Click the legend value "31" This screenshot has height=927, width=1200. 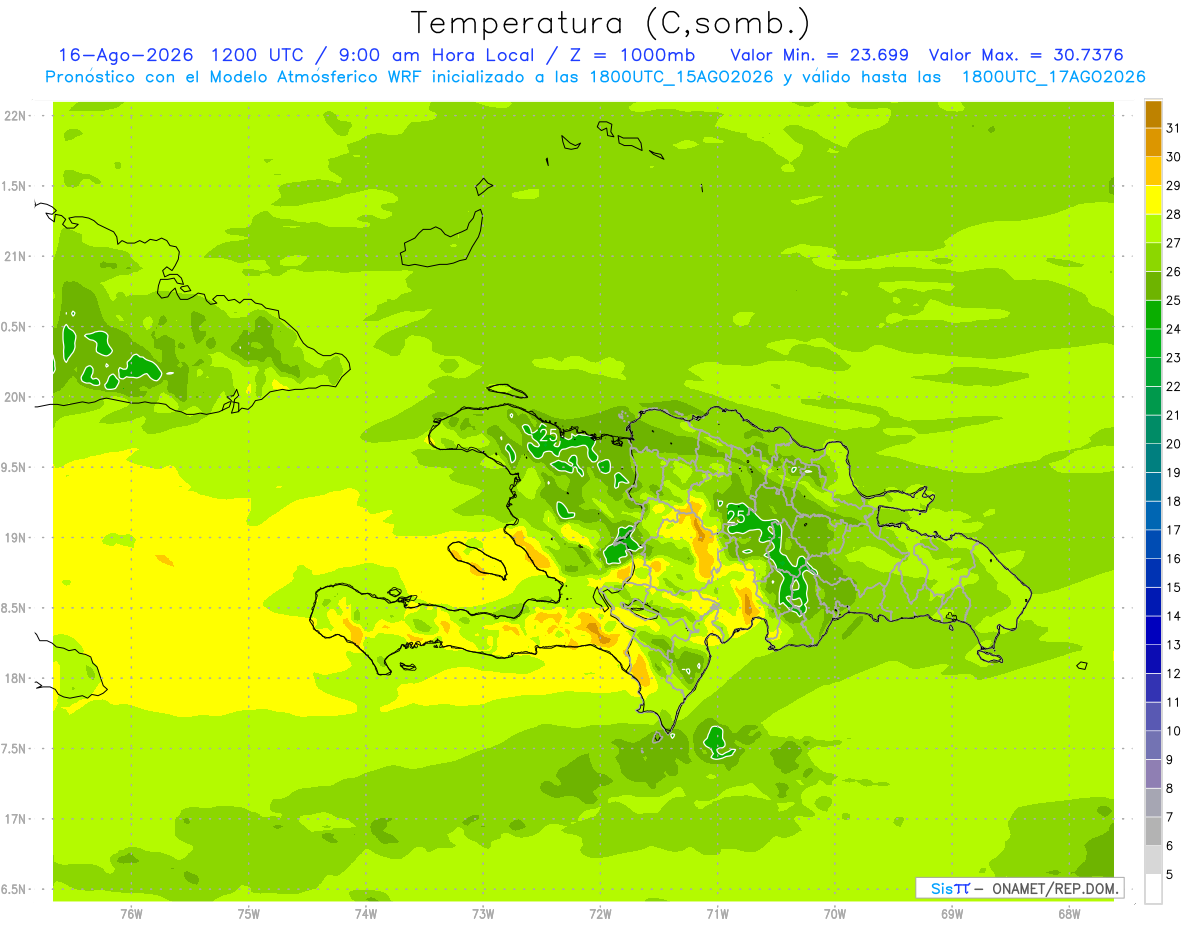point(1174,128)
